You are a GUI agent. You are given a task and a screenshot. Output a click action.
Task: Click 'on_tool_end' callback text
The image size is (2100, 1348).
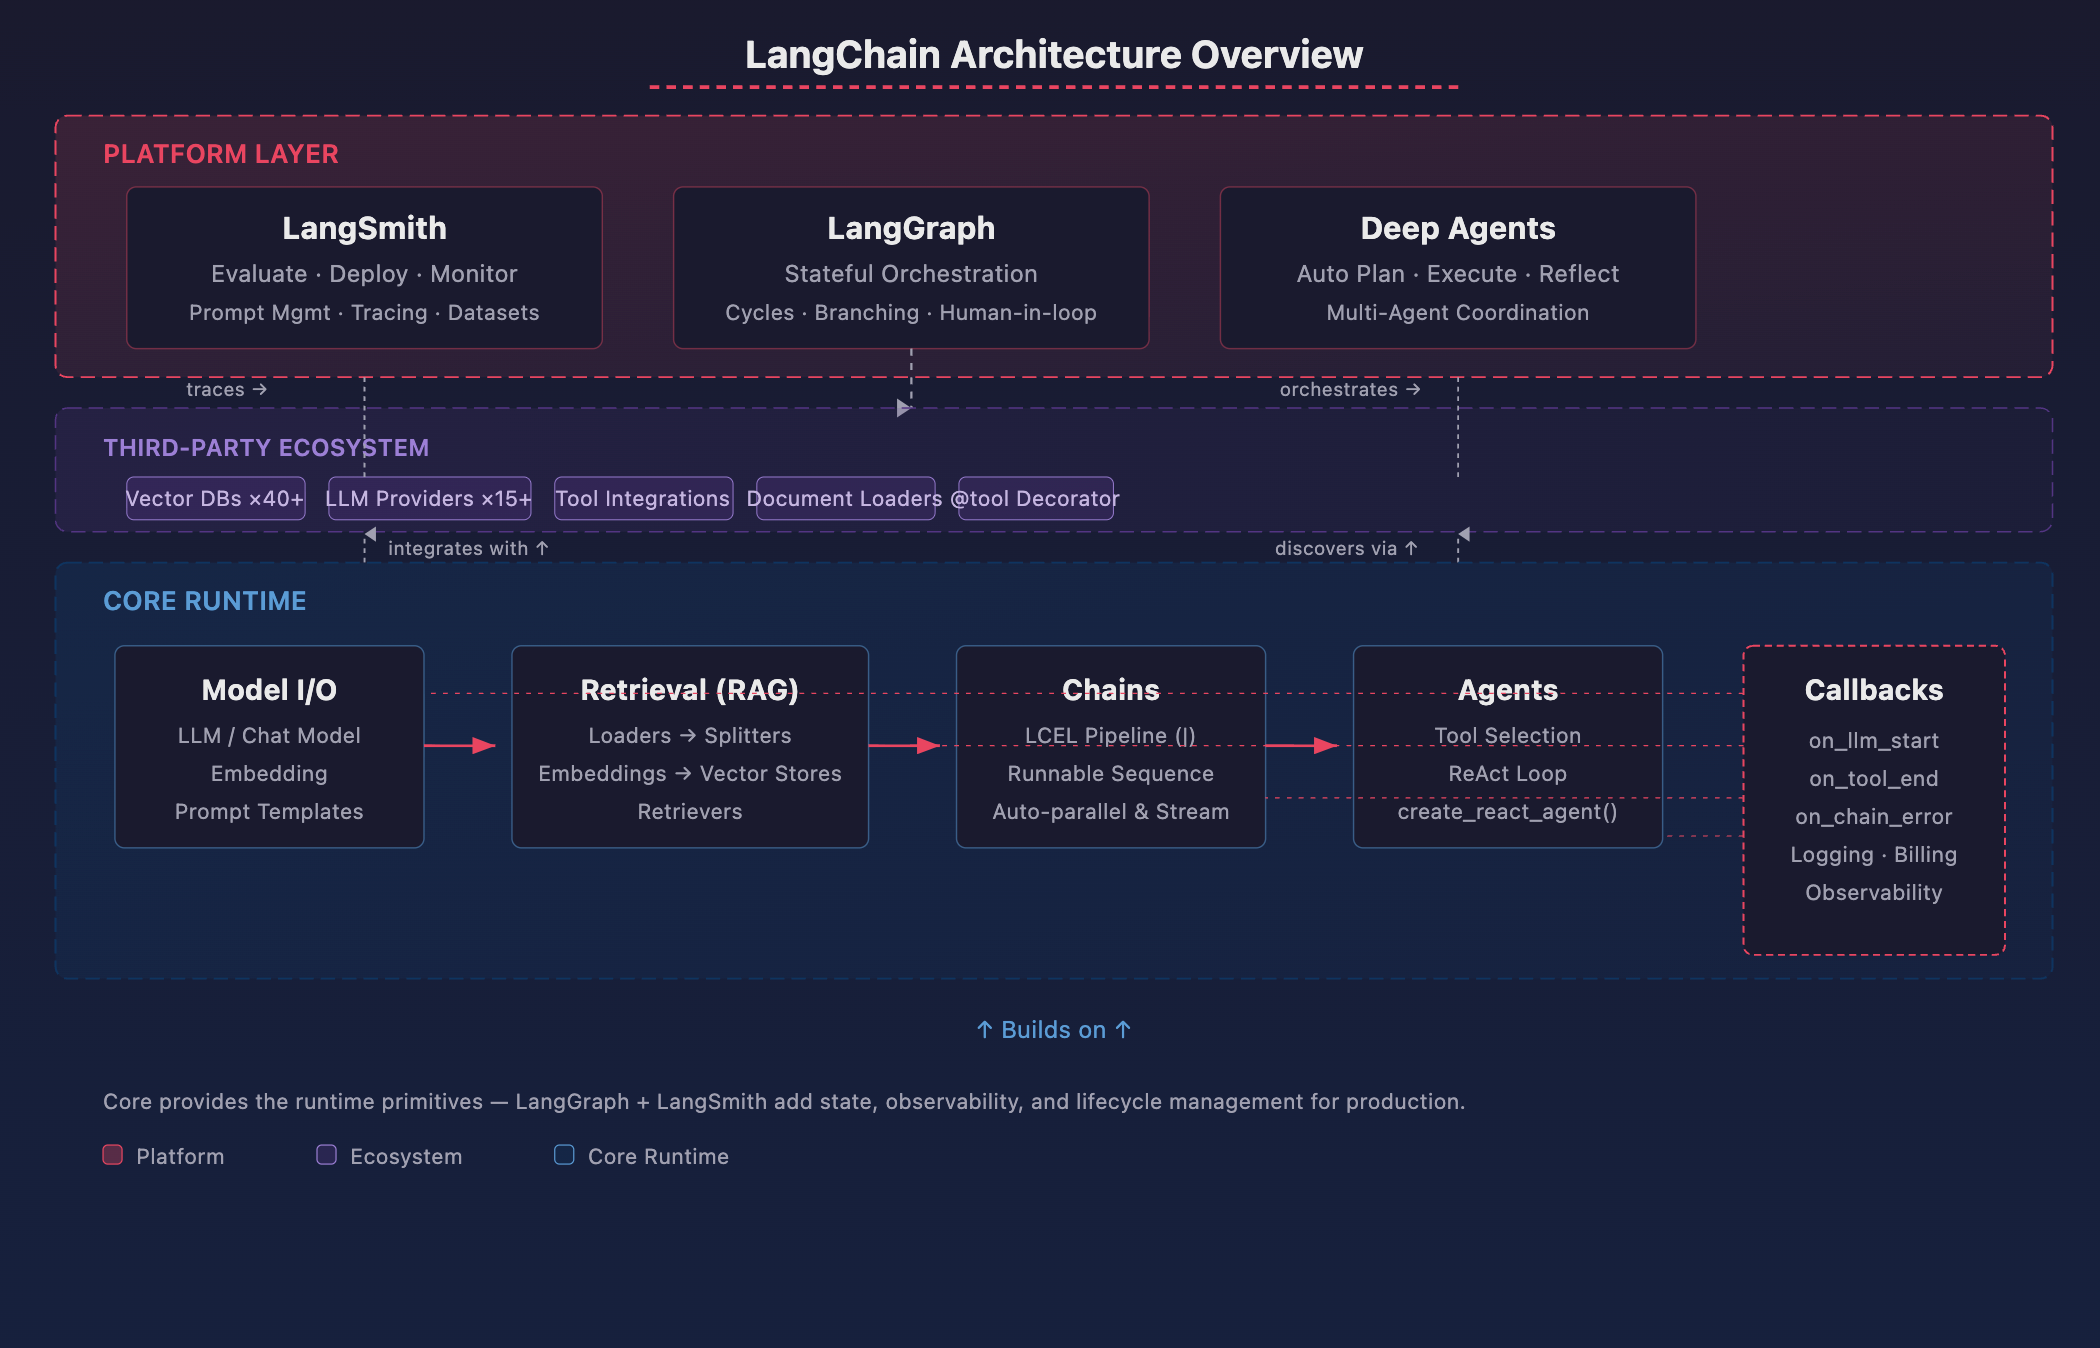pyautogui.click(x=1874, y=779)
